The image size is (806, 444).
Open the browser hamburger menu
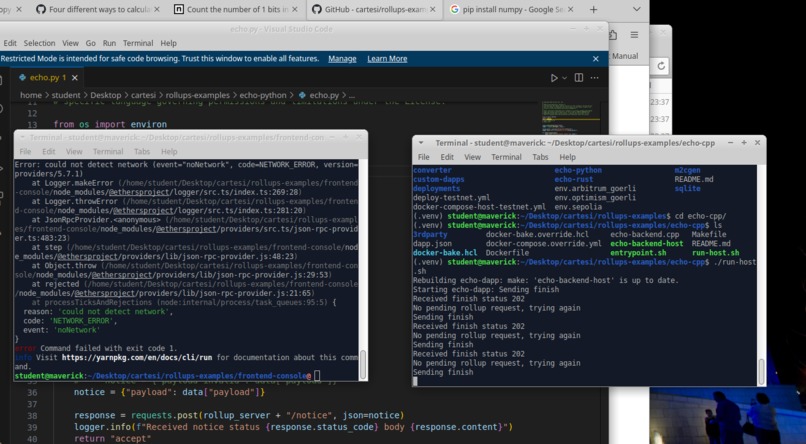click(x=634, y=35)
